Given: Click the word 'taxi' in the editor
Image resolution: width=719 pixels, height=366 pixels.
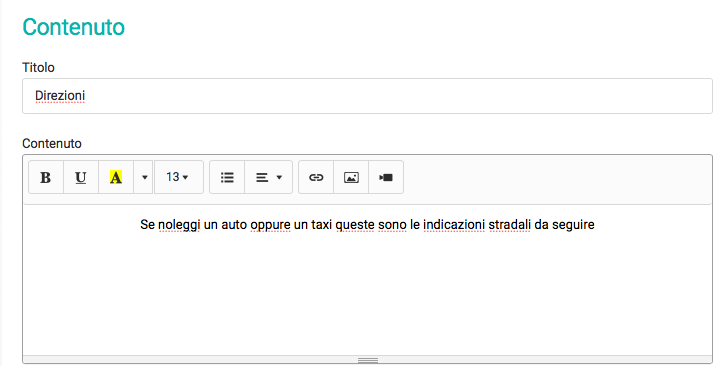Looking at the screenshot, I should coord(321,225).
